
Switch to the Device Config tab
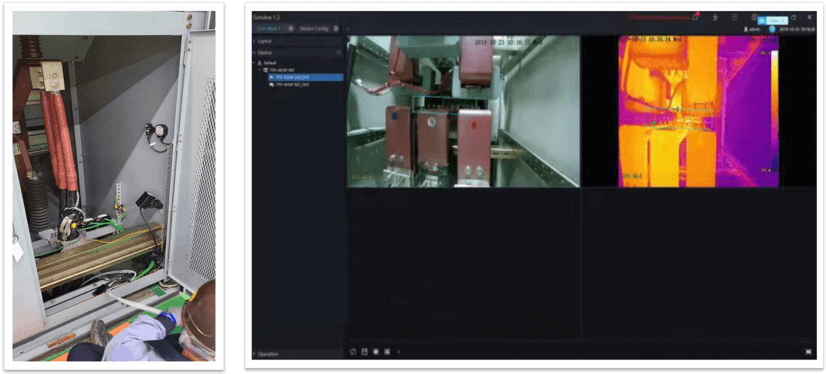point(314,28)
